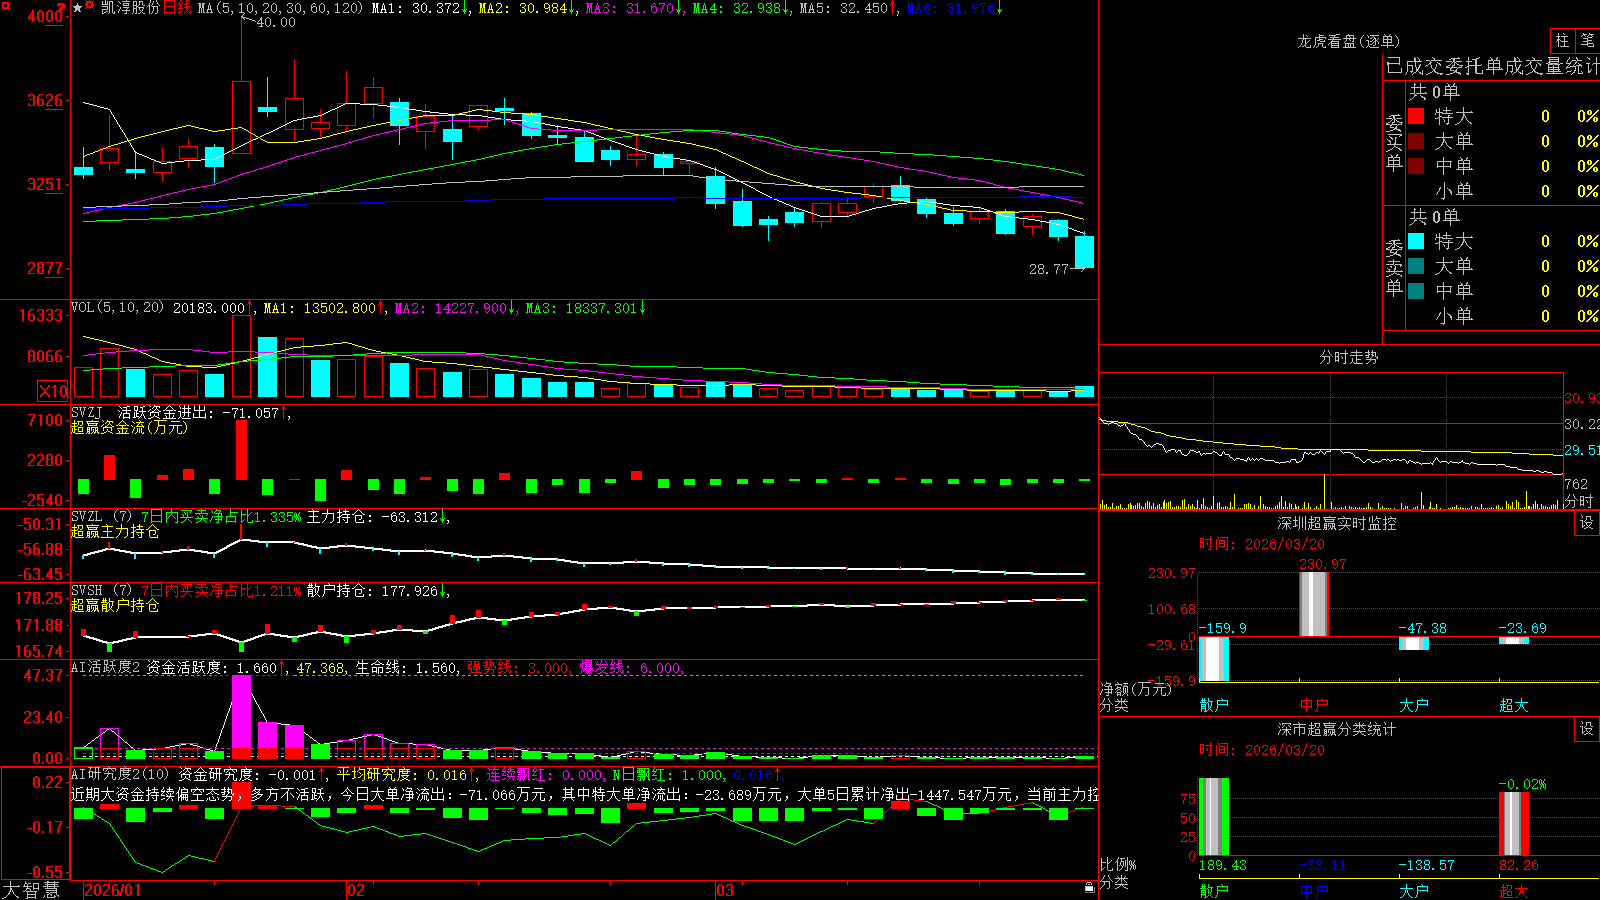This screenshot has height=900, width=1600.
Task: Click the 大智慧 logo in the bottom-left
Action: [31, 889]
